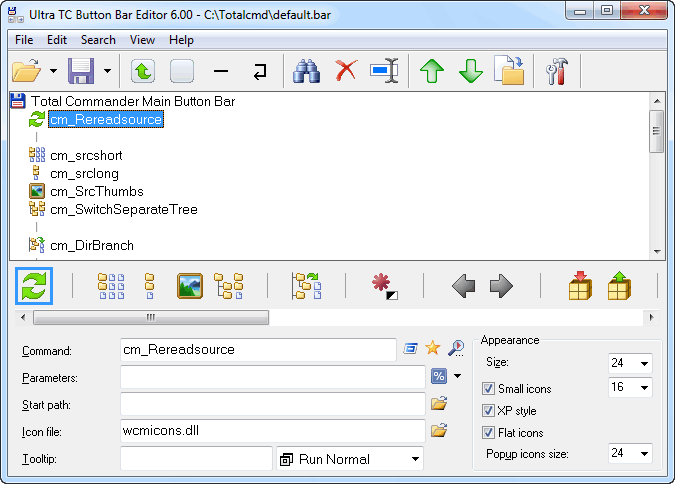Click the pack box with red arrow
The width and height of the screenshot is (675, 484).
(580, 285)
